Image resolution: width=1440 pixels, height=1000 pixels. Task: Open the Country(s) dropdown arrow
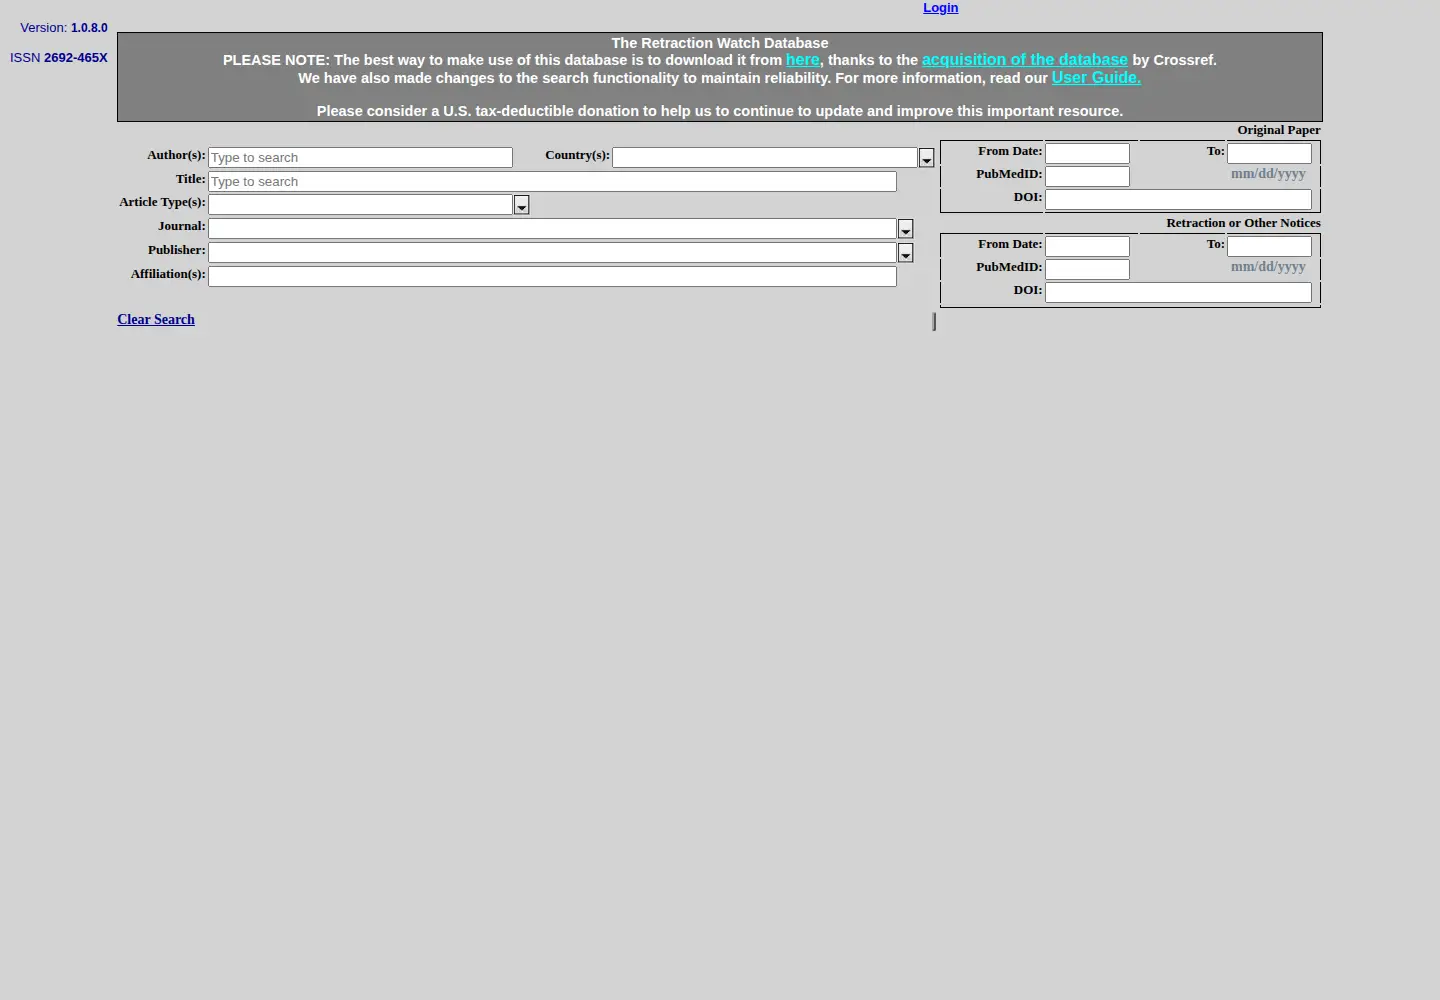pyautogui.click(x=926, y=158)
